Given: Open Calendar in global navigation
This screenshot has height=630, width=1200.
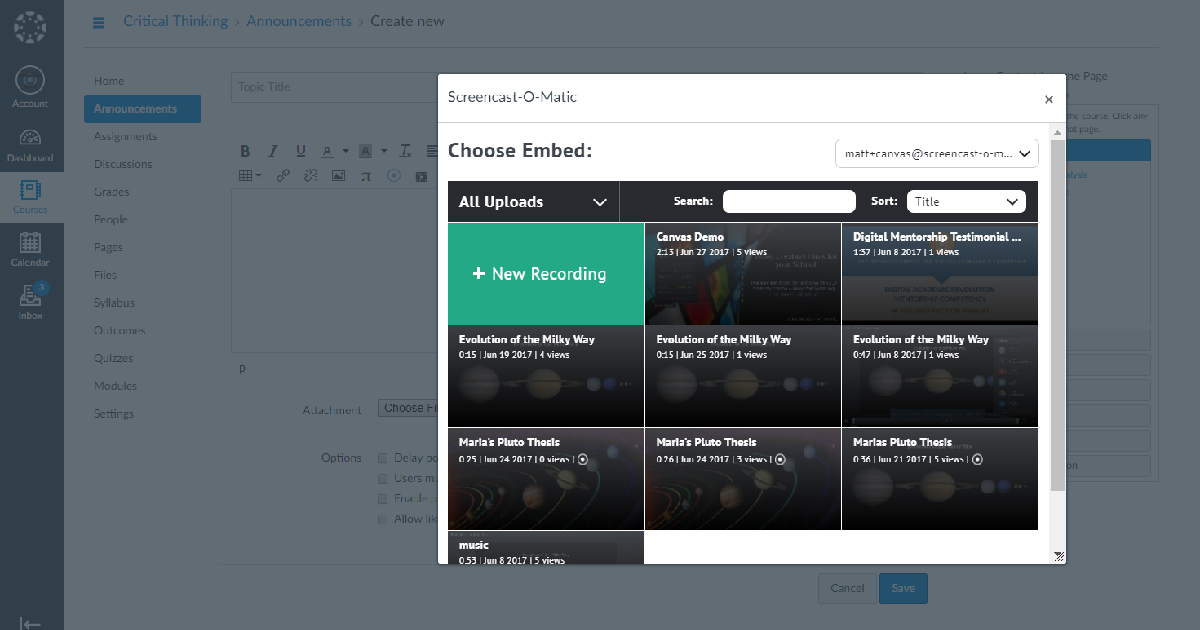Looking at the screenshot, I should click(x=30, y=249).
